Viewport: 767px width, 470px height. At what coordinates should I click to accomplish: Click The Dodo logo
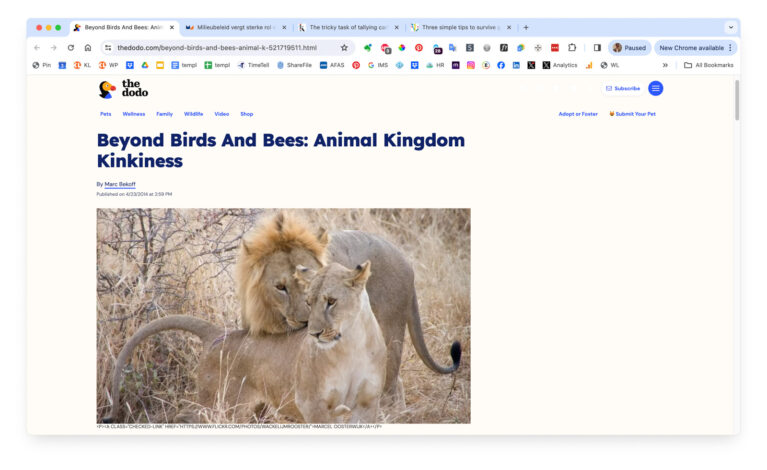tap(121, 89)
